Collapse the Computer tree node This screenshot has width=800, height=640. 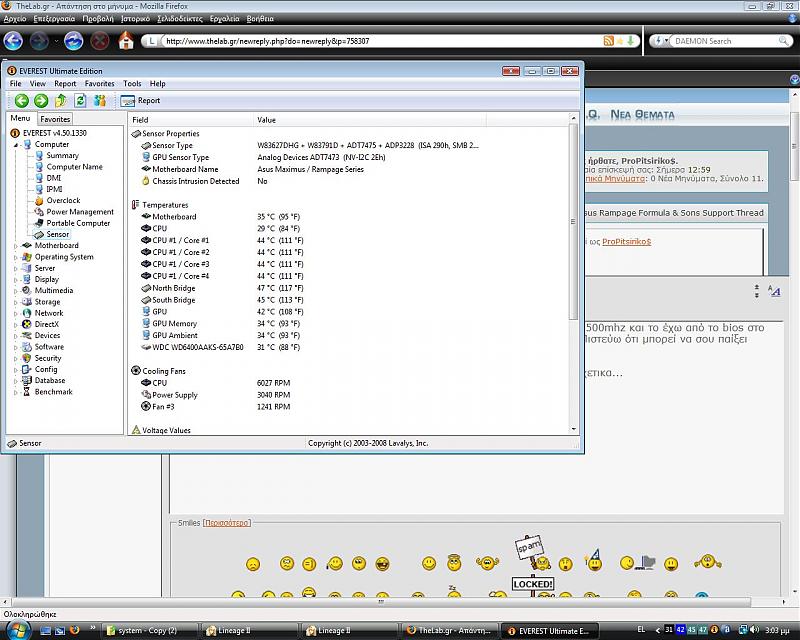(x=15, y=145)
